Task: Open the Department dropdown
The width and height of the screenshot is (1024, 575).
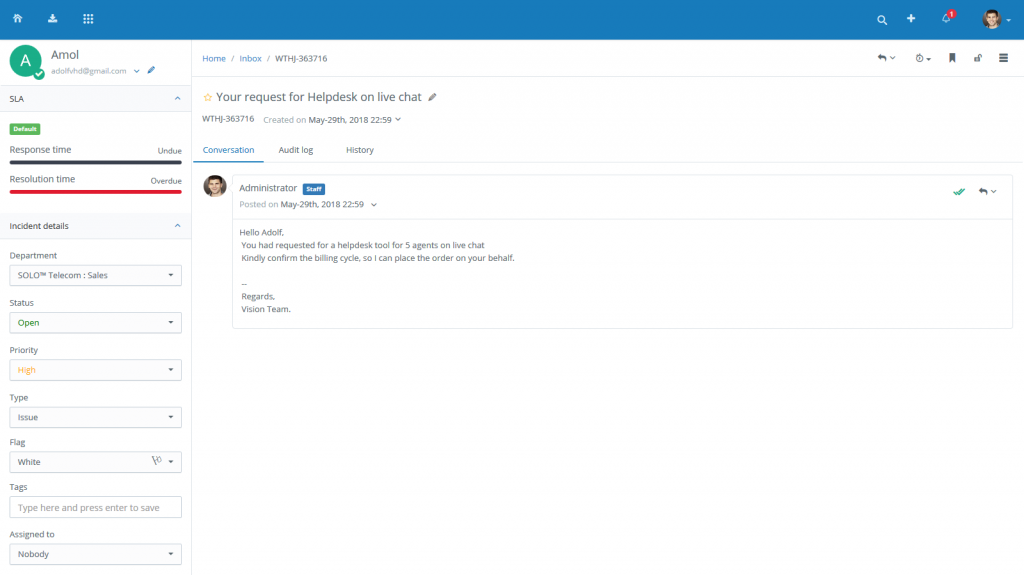Action: click(x=95, y=275)
